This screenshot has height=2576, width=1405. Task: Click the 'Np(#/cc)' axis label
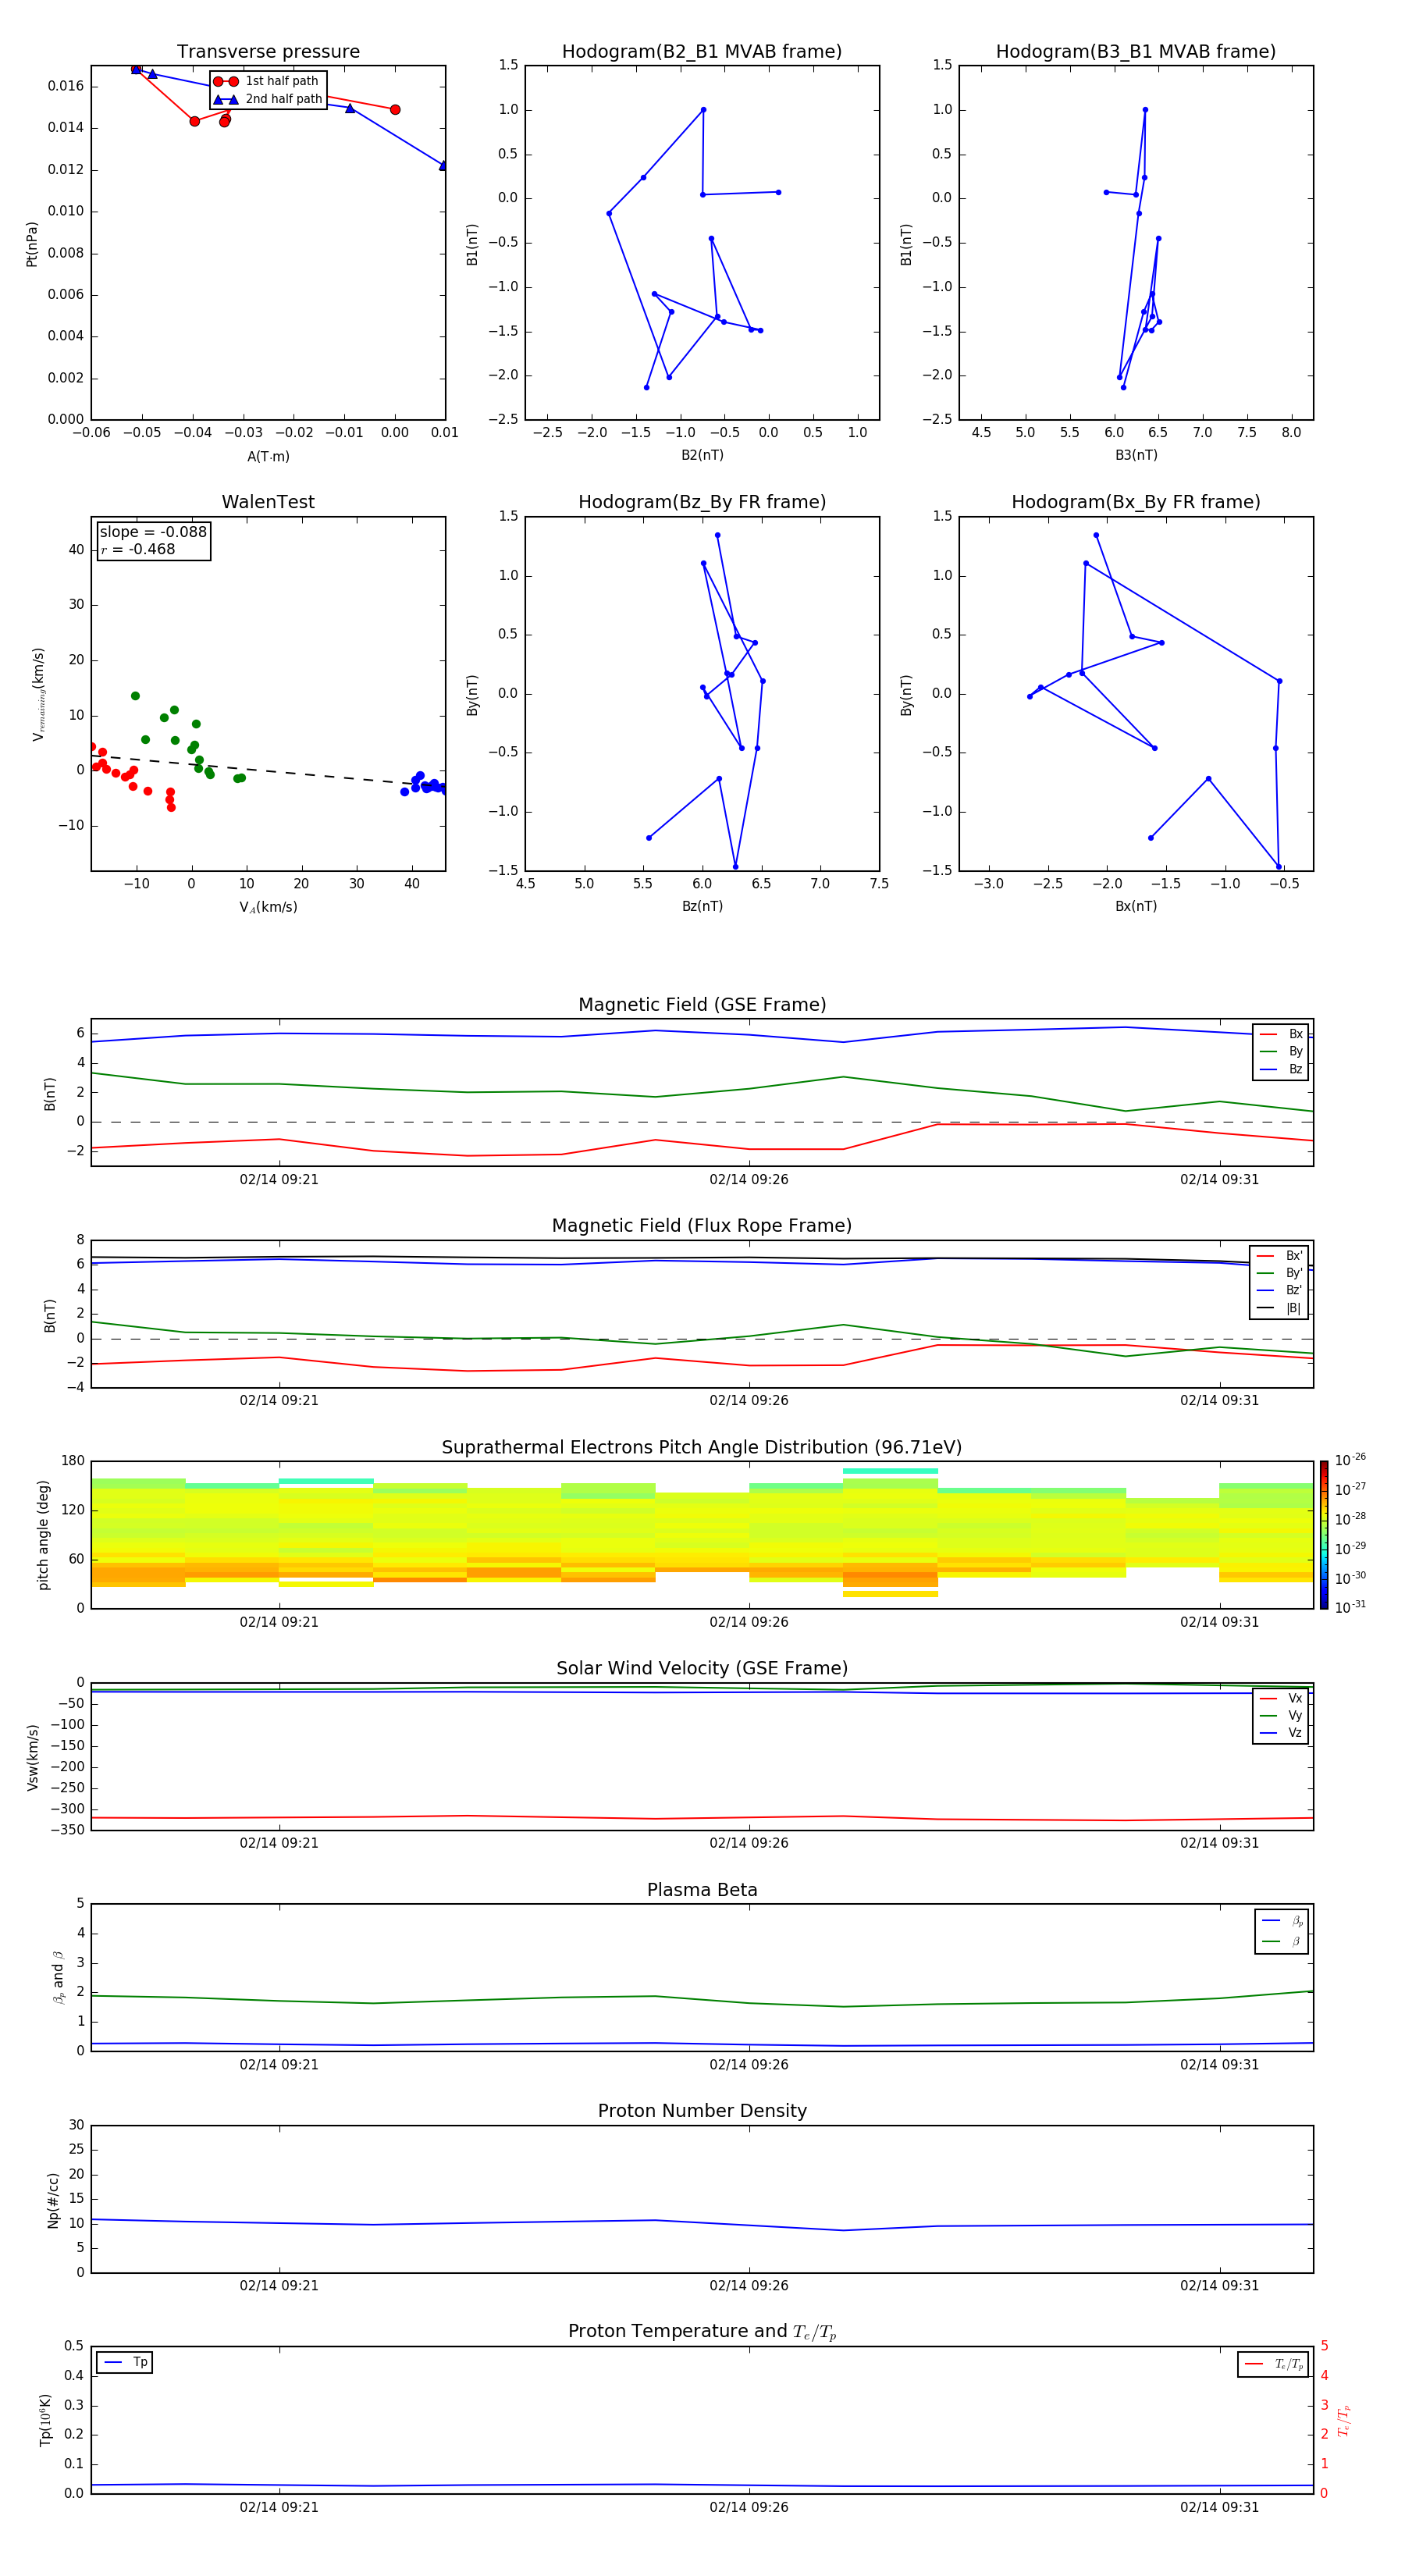pos(53,2200)
